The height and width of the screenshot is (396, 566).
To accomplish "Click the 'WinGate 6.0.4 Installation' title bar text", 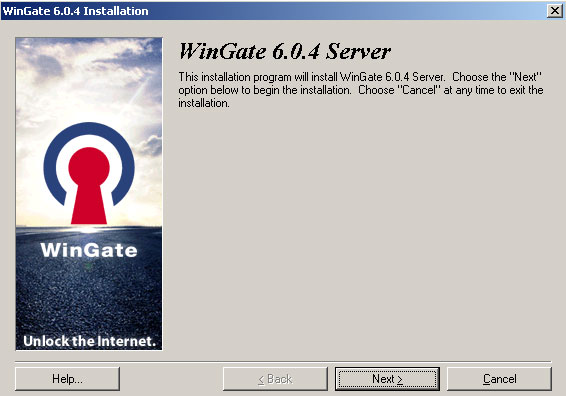I will (x=75, y=11).
